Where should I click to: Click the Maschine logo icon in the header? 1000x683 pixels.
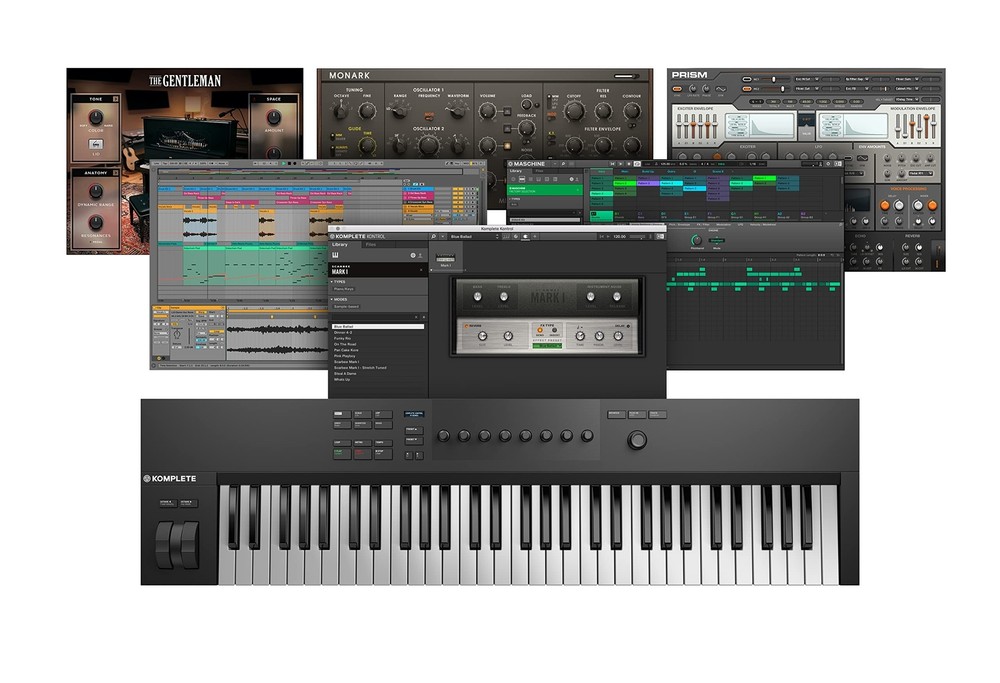click(x=512, y=163)
